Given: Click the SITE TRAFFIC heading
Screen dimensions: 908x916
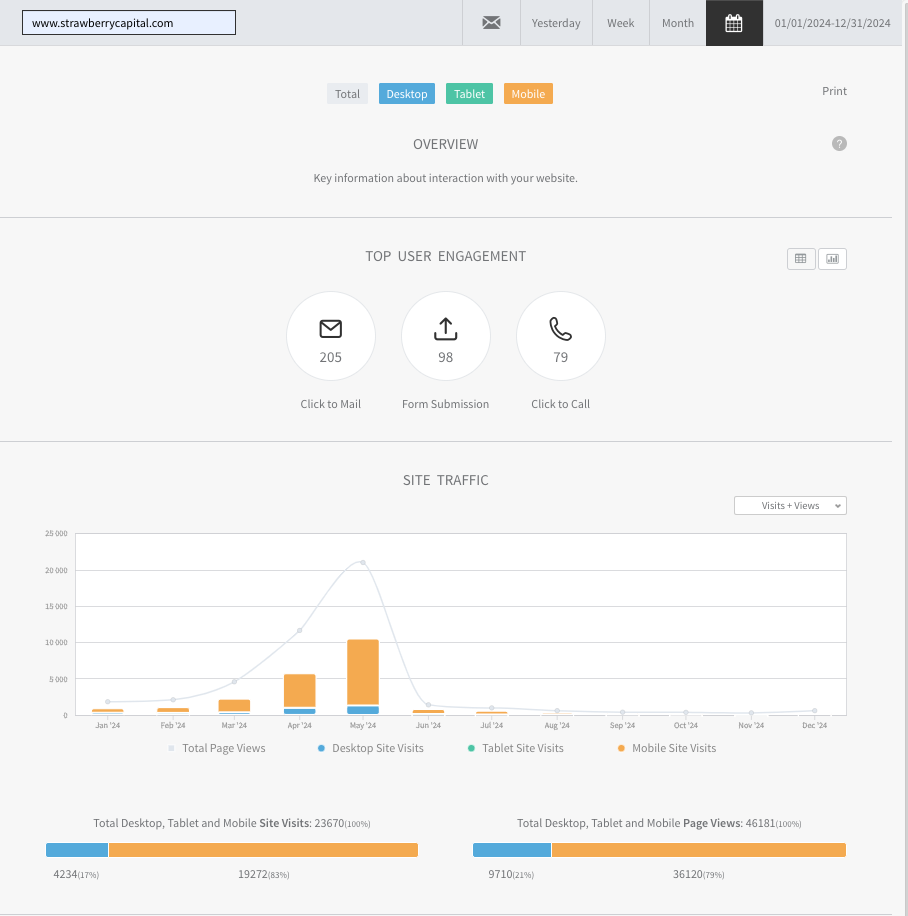Looking at the screenshot, I should coord(446,480).
